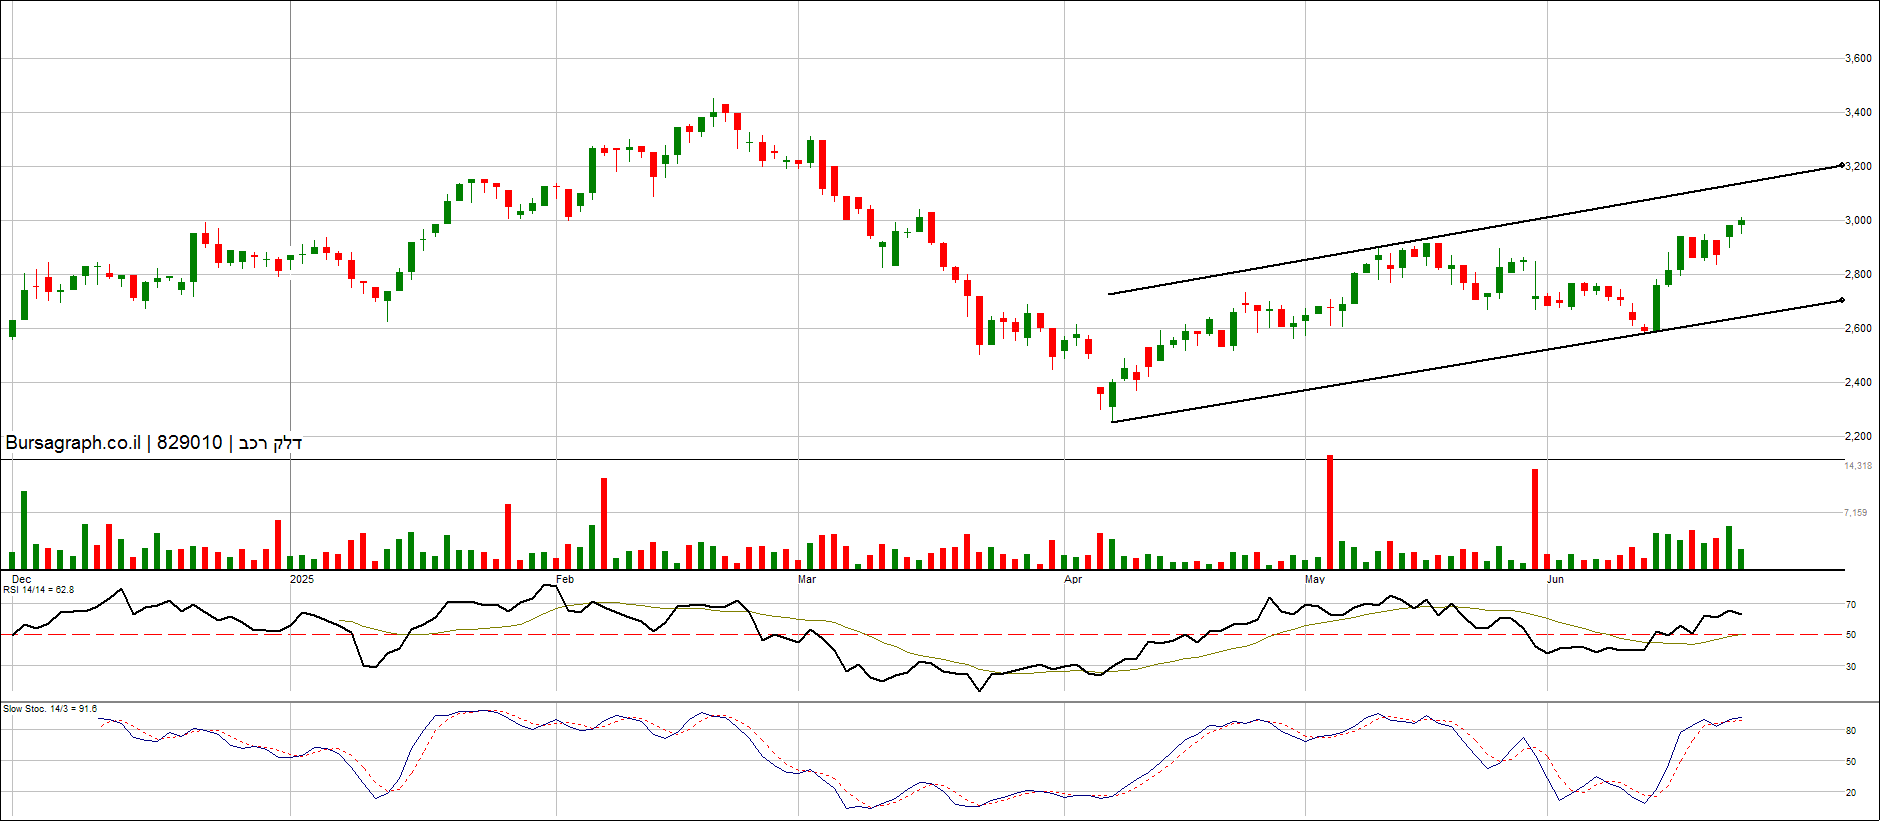Click the 14,318 volume axis label
Image resolution: width=1880 pixels, height=821 pixels.
[x=1858, y=466]
